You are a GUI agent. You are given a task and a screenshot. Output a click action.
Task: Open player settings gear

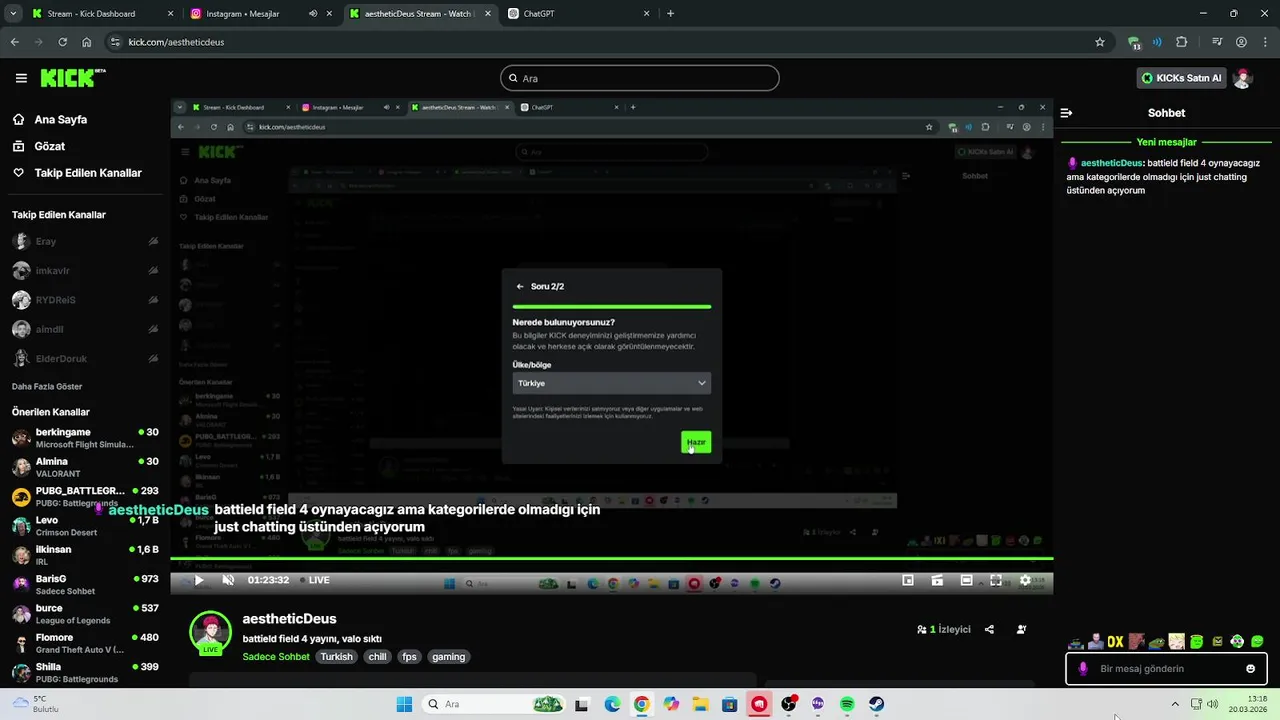point(1025,580)
